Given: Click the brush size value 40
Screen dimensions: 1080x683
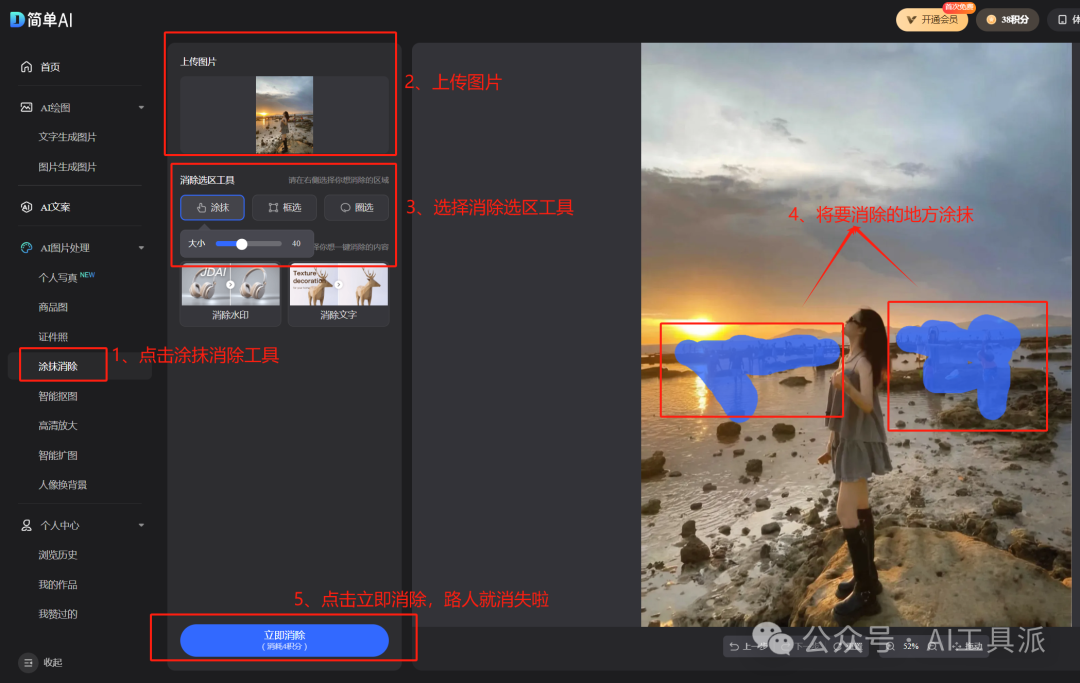Looking at the screenshot, I should pos(296,244).
